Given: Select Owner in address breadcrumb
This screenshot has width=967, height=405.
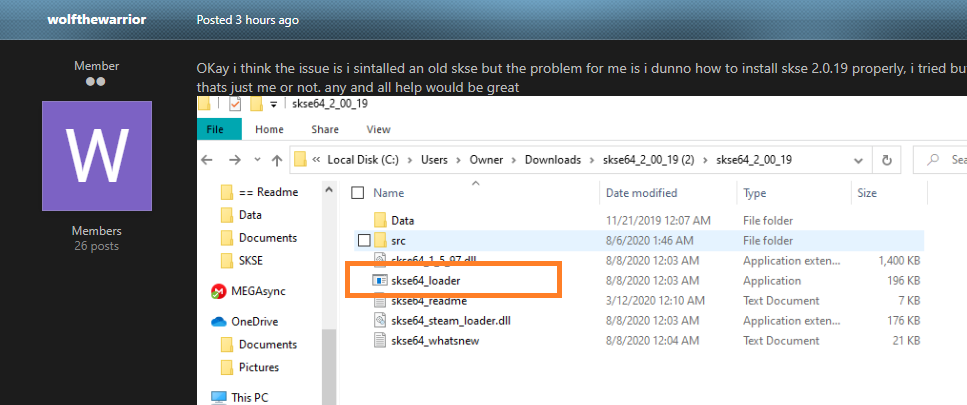Looking at the screenshot, I should tap(486, 160).
